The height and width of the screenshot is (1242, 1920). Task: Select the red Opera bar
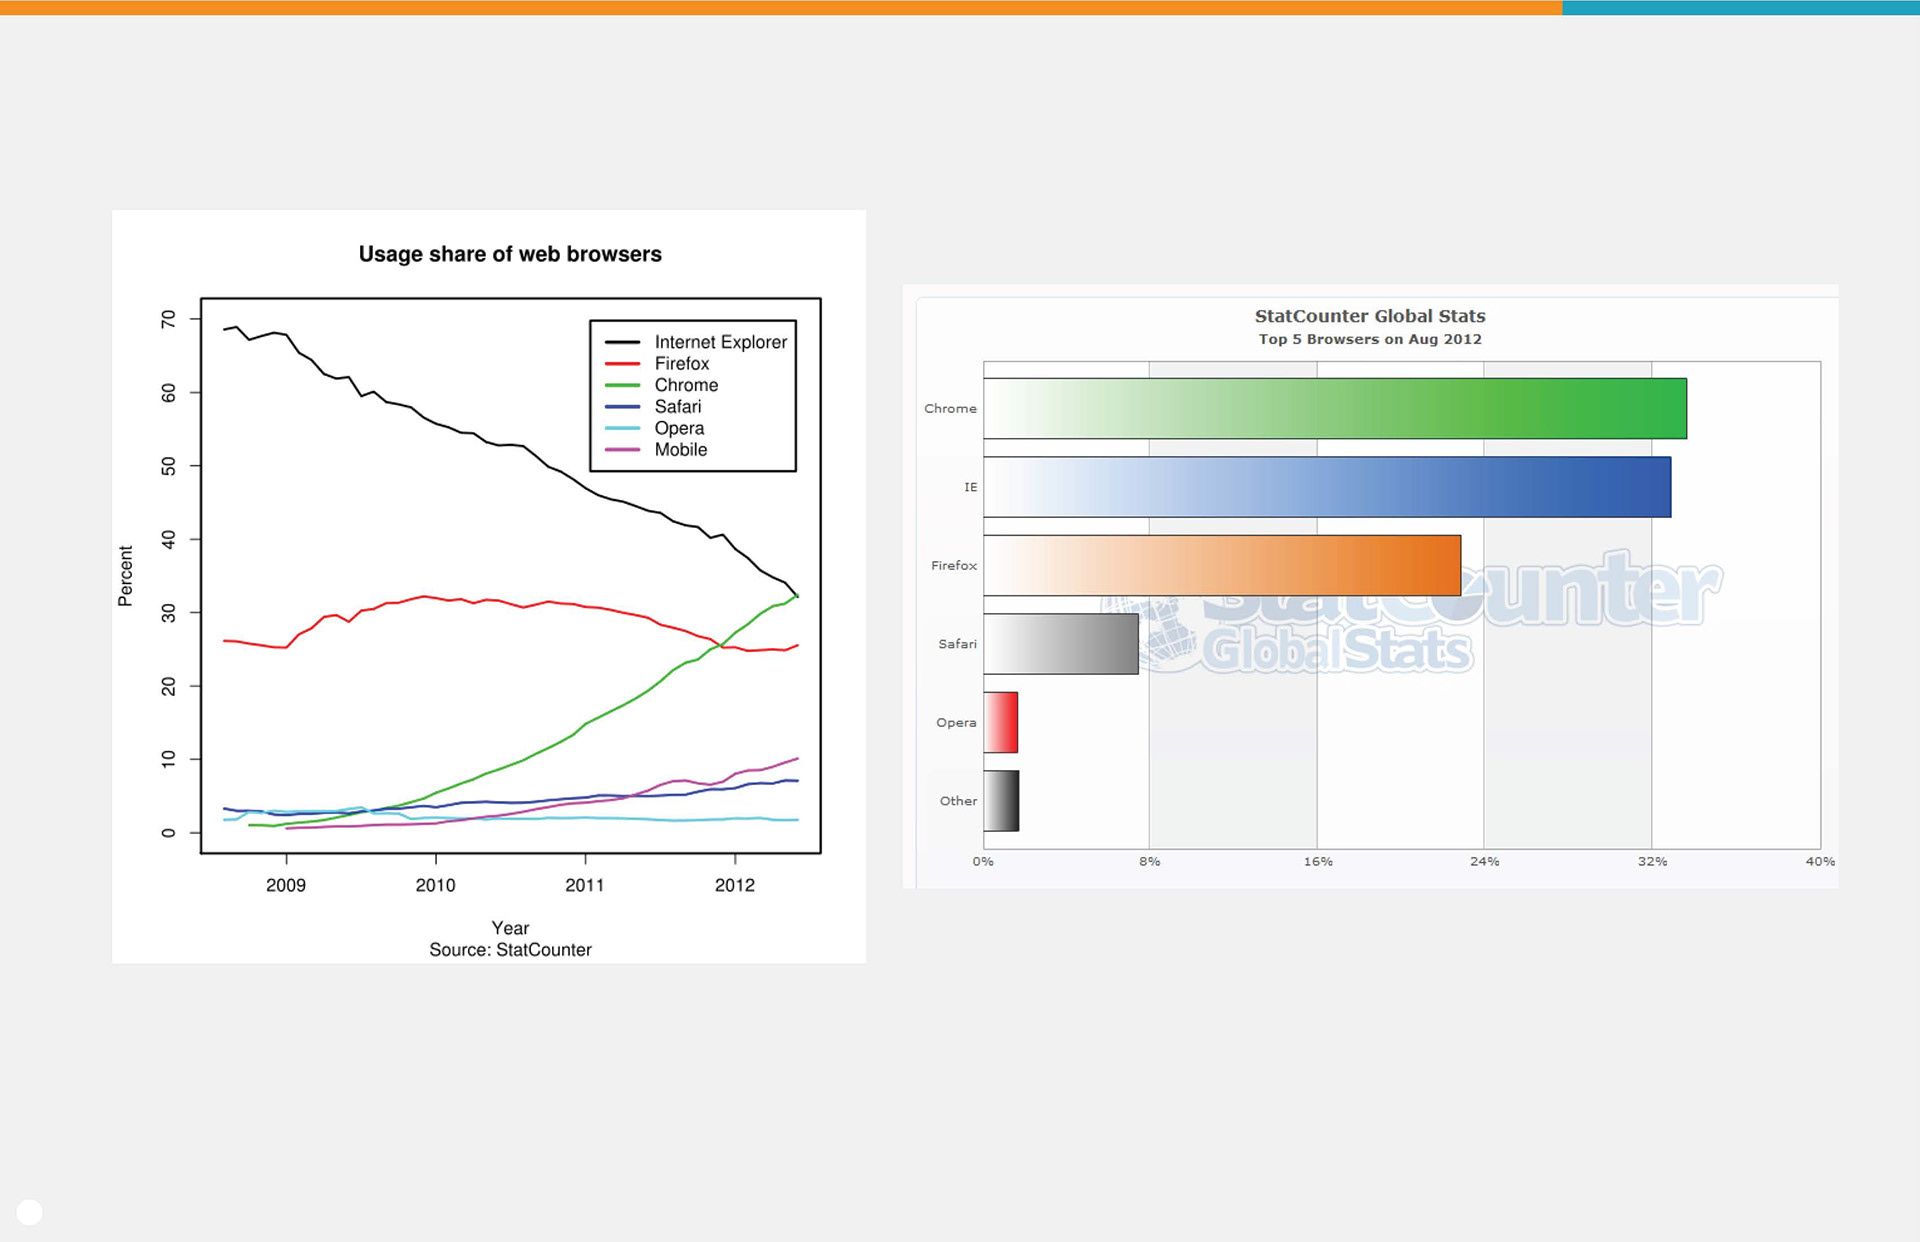click(1000, 722)
